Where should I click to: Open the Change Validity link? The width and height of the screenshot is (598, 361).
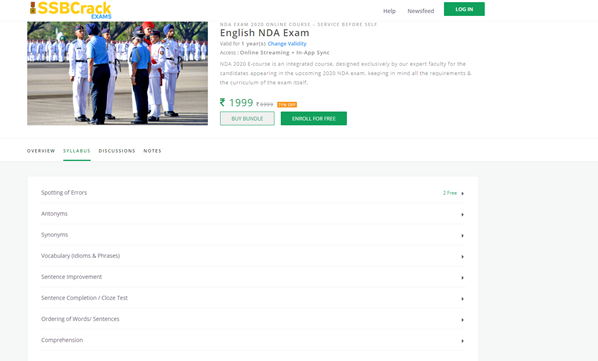[x=287, y=44]
